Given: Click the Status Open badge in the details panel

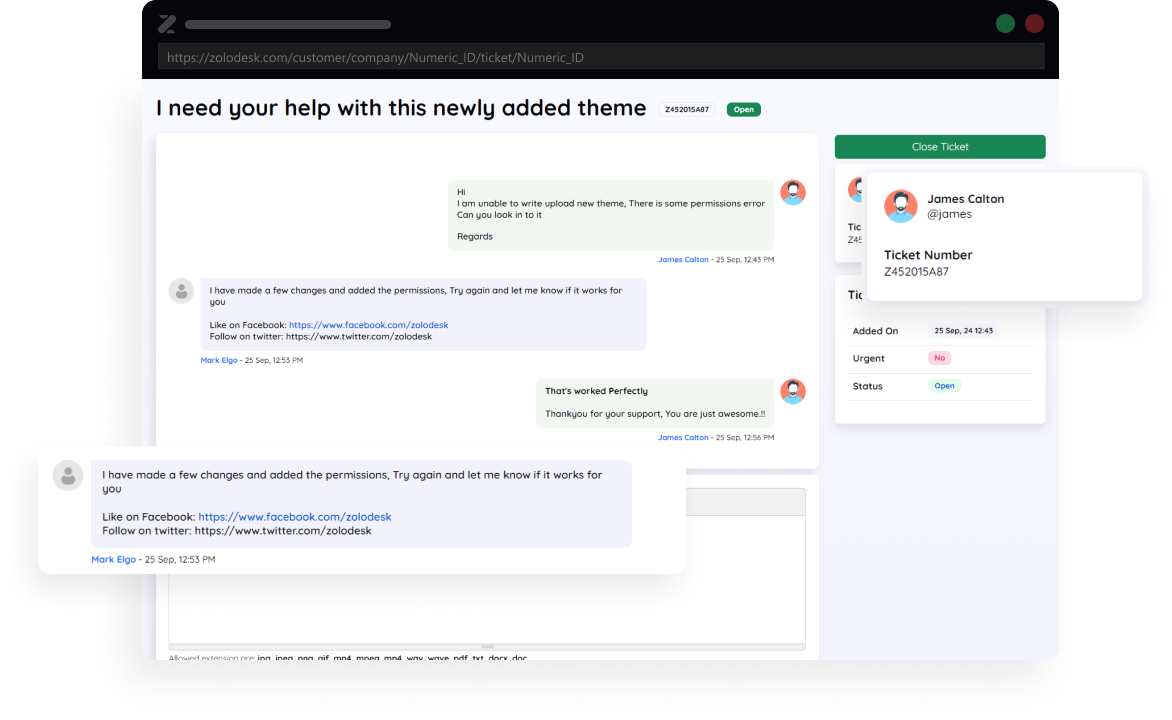Looking at the screenshot, I should click(x=944, y=386).
